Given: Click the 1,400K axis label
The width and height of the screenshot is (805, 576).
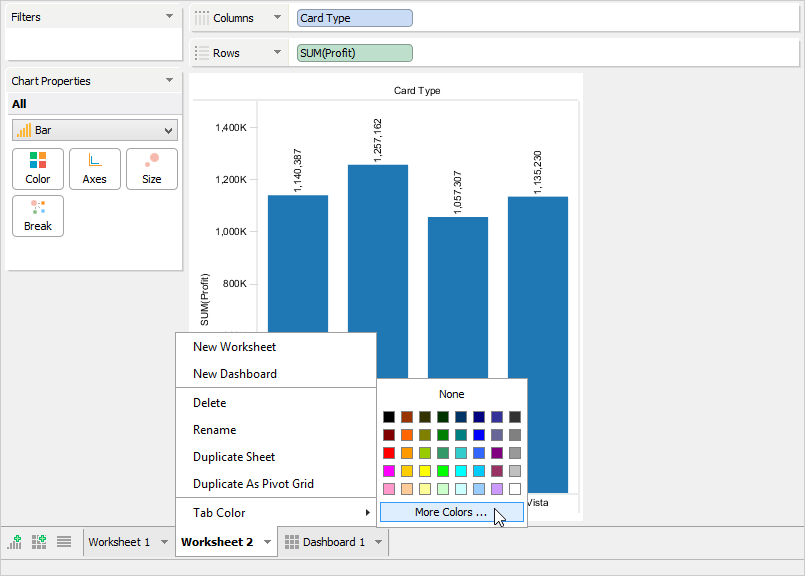Looking at the screenshot, I should click(231, 127).
